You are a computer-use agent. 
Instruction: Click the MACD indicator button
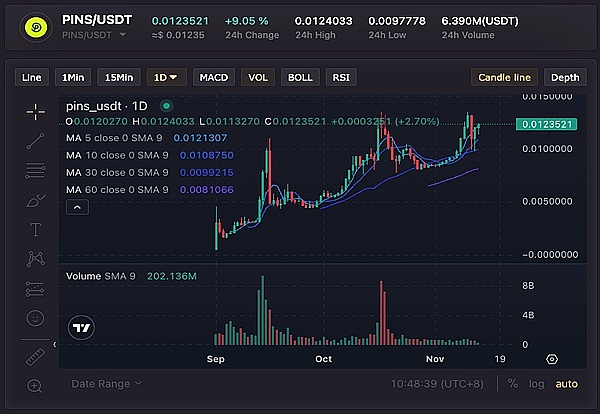click(214, 77)
